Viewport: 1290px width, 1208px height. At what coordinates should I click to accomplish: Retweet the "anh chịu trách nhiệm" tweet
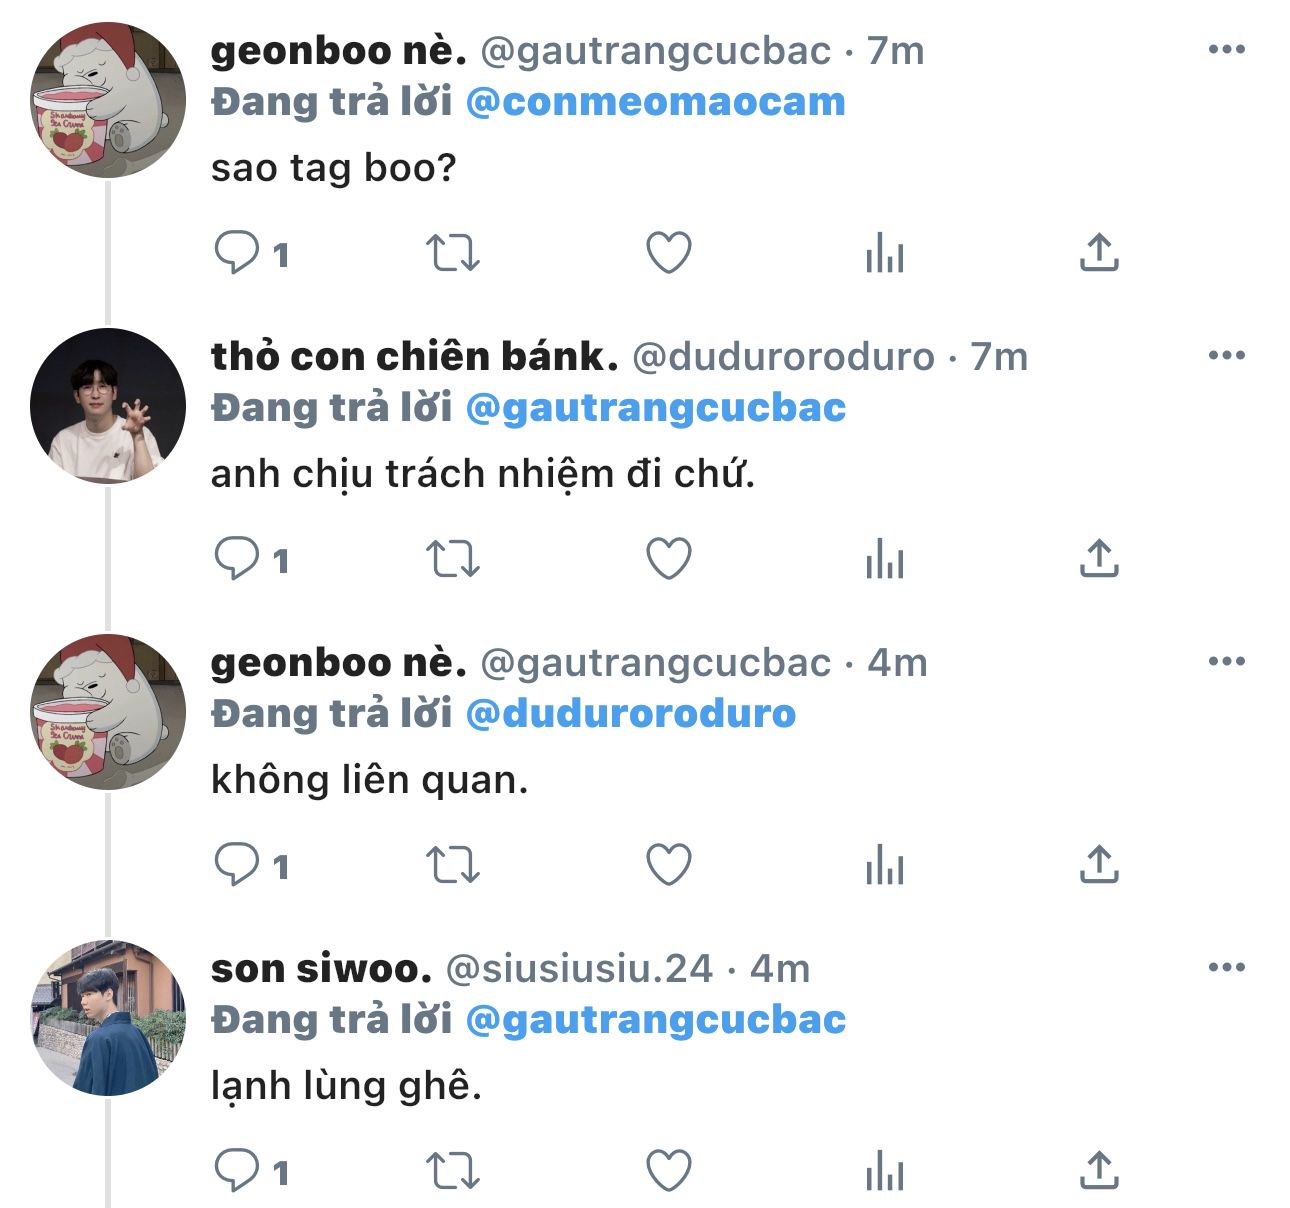pos(453,559)
